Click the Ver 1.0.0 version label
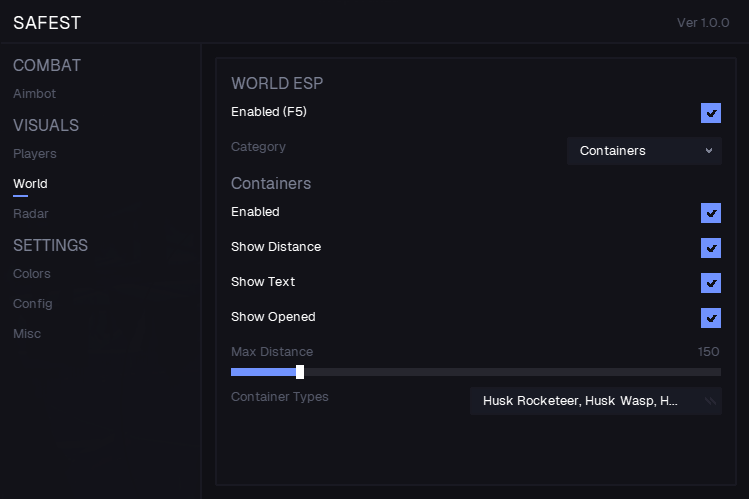Viewport: 749px width, 499px height. coord(703,23)
